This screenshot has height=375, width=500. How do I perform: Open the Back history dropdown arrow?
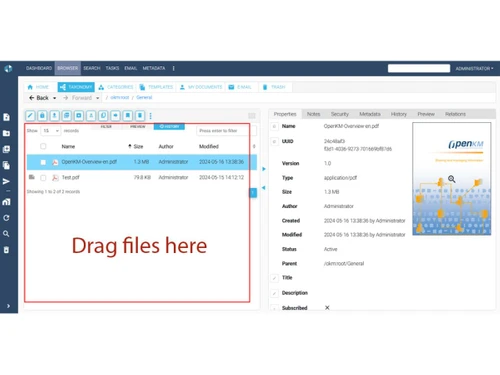[x=54, y=98]
